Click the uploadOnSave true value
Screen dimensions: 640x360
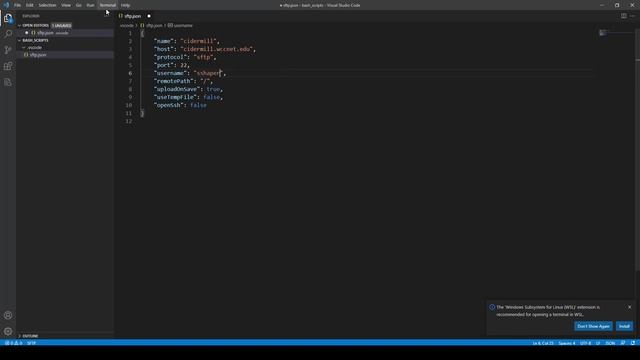point(213,89)
